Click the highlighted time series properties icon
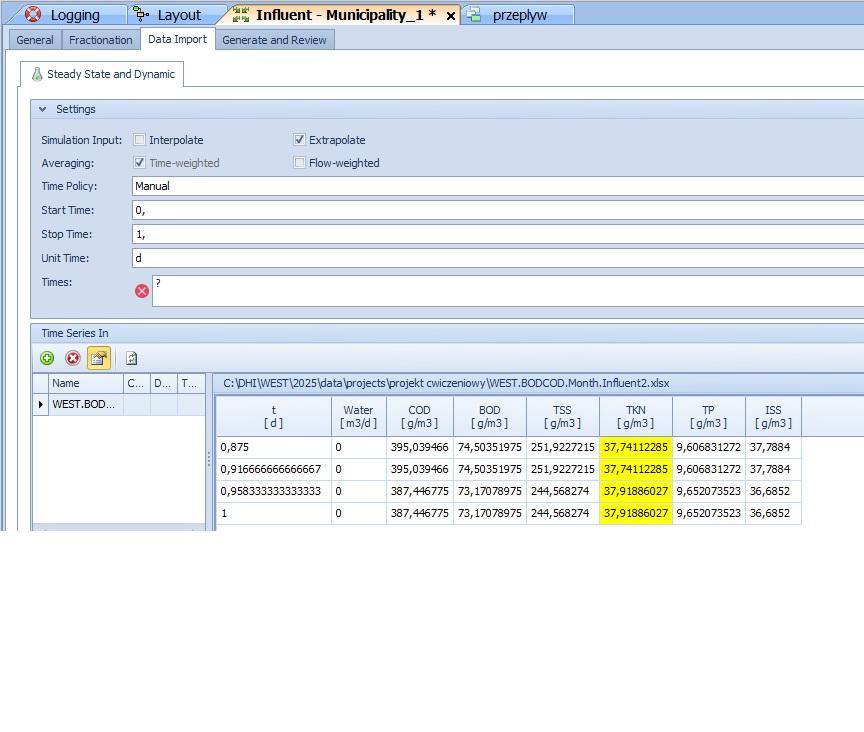 coord(99,358)
